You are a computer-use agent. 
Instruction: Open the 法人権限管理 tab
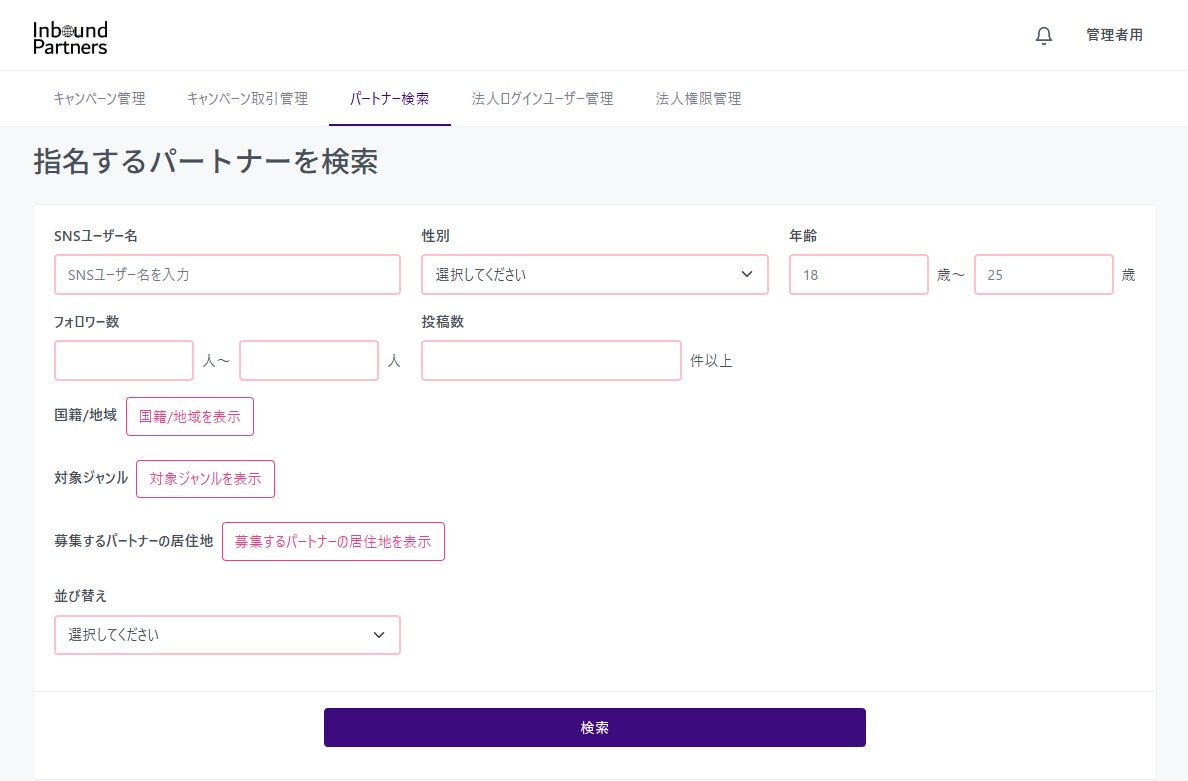point(698,99)
